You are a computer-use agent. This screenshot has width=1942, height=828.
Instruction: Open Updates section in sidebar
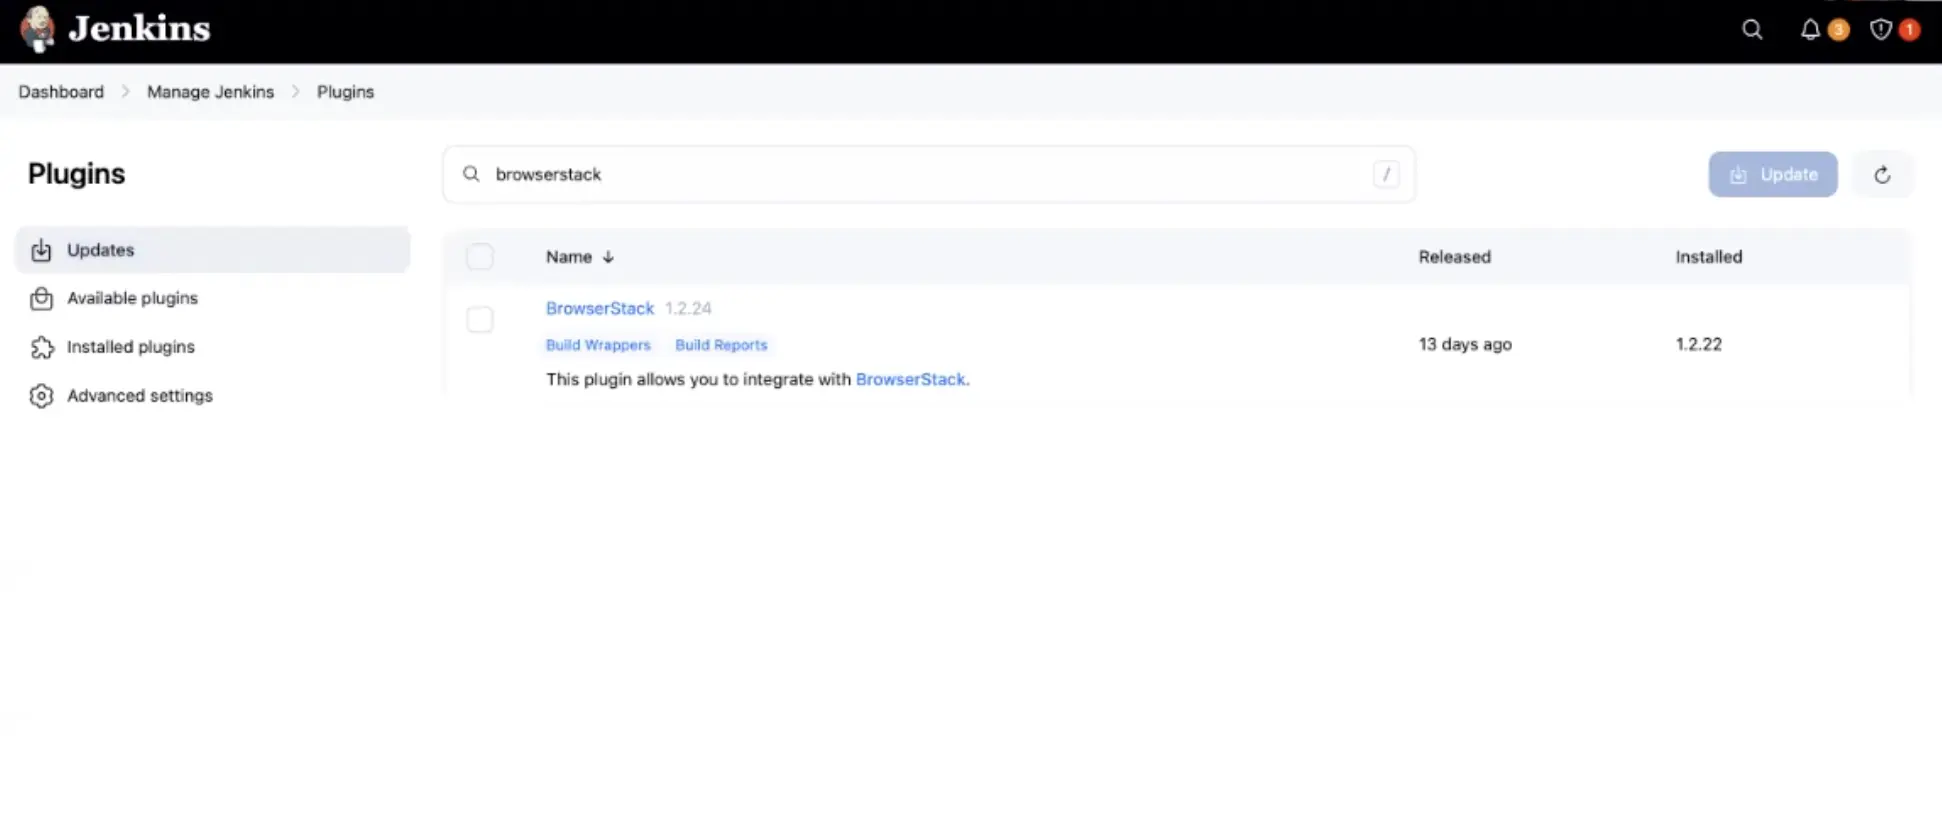tap(212, 250)
